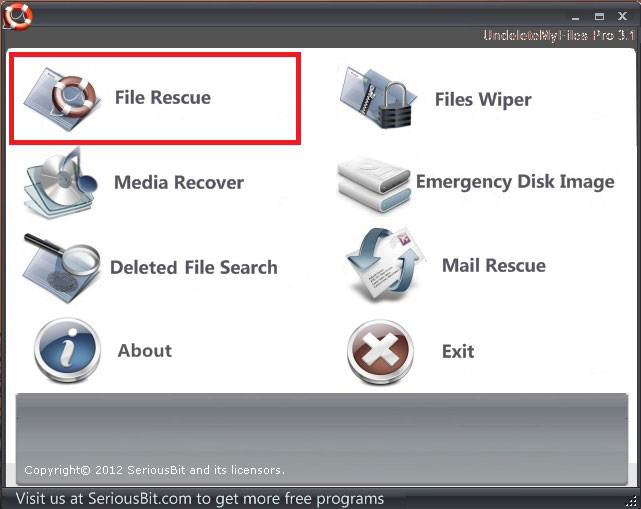Select the Mail Rescue text
This screenshot has height=509, width=641.
494,265
